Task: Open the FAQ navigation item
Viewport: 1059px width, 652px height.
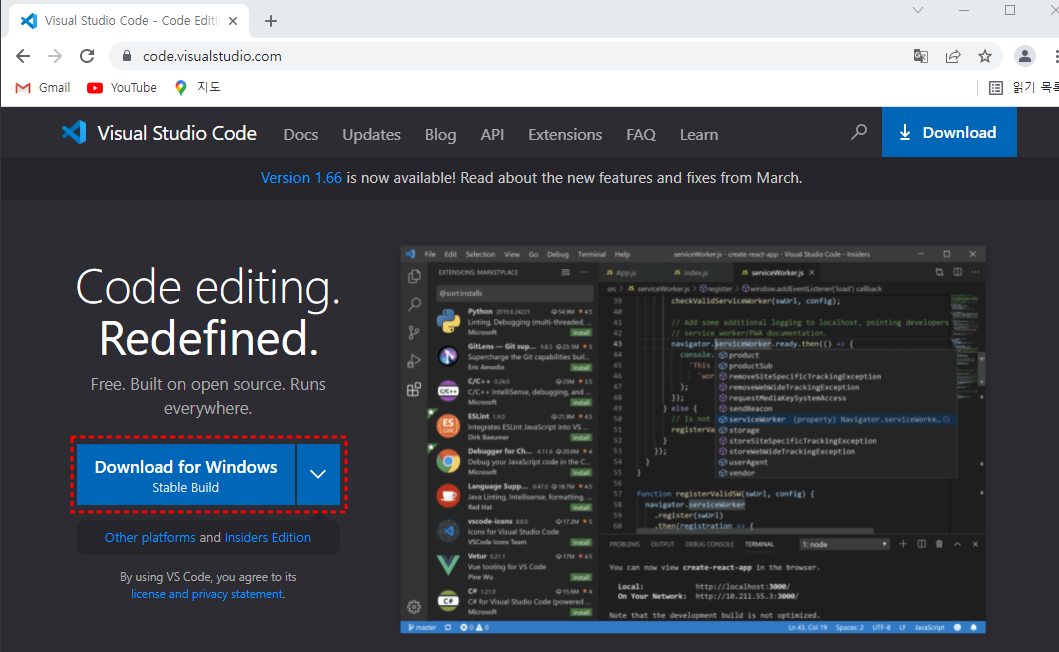Action: pos(641,134)
